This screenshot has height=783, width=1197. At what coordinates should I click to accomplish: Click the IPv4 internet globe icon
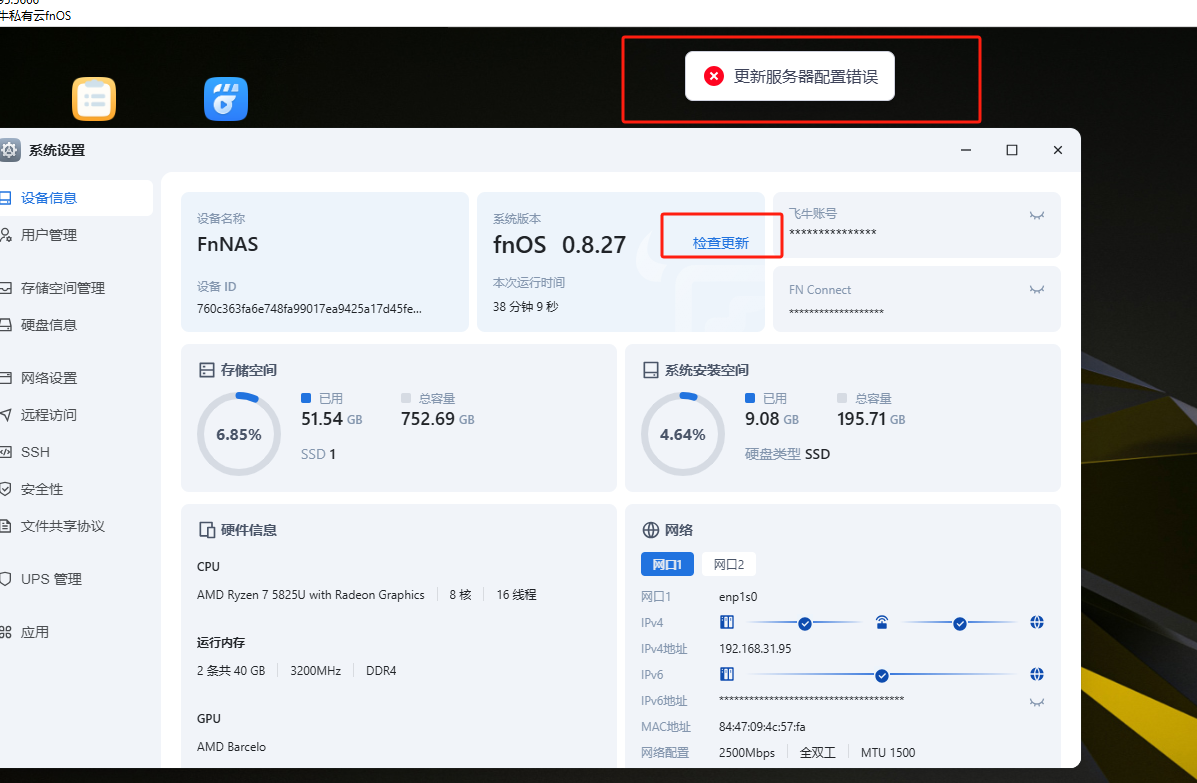tap(1037, 622)
